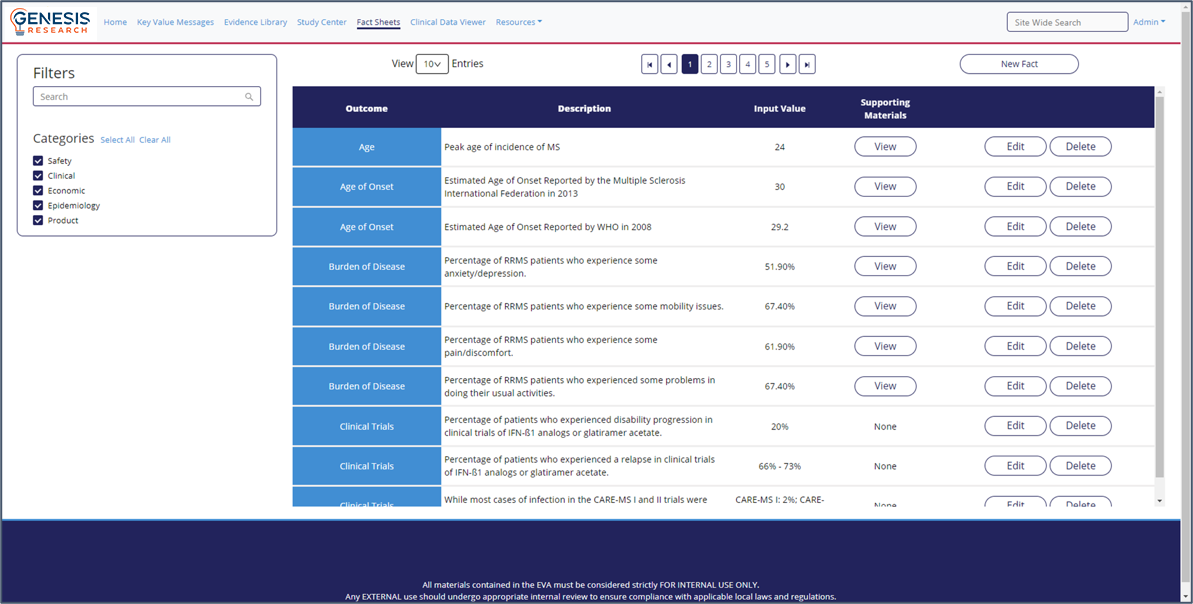Viewport: 1193px width, 604px height.
Task: Go to page 3
Action: (x=728, y=65)
